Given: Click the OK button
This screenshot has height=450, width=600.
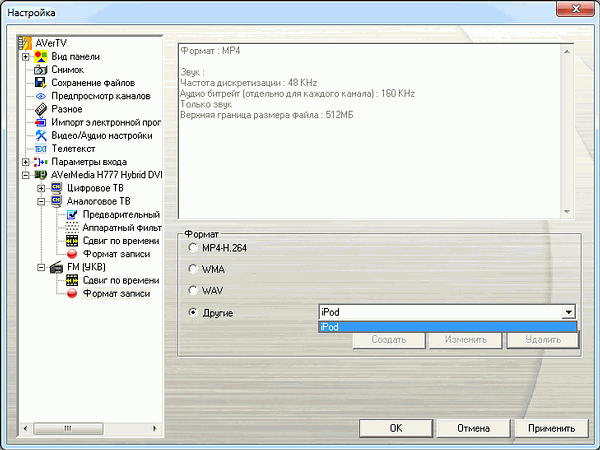Looking at the screenshot, I should (x=396, y=428).
